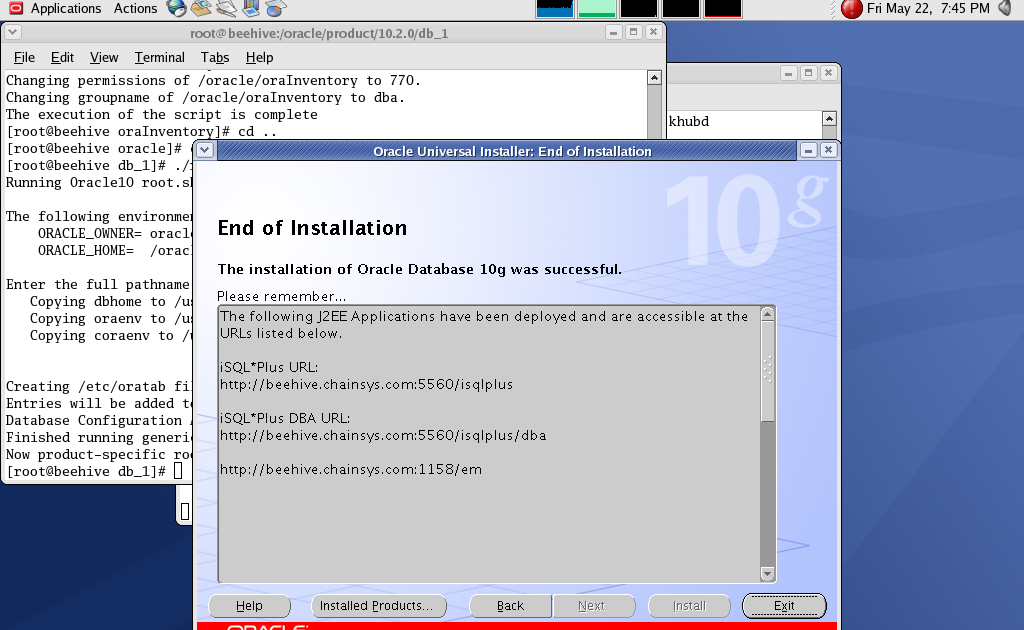
Task: Select the khubd text in the background window
Action: pos(689,121)
